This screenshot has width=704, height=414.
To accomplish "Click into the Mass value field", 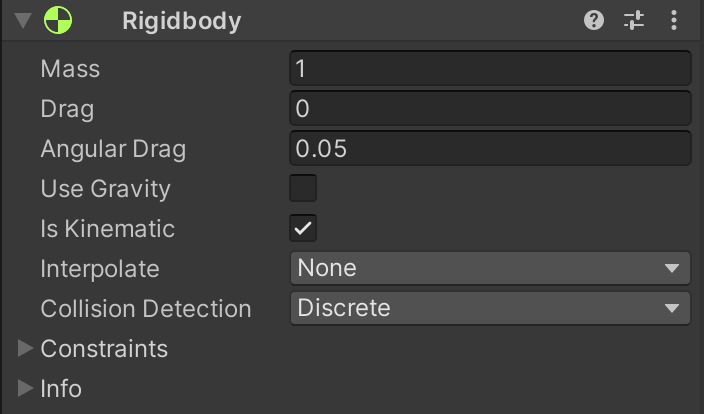I will tap(490, 68).
